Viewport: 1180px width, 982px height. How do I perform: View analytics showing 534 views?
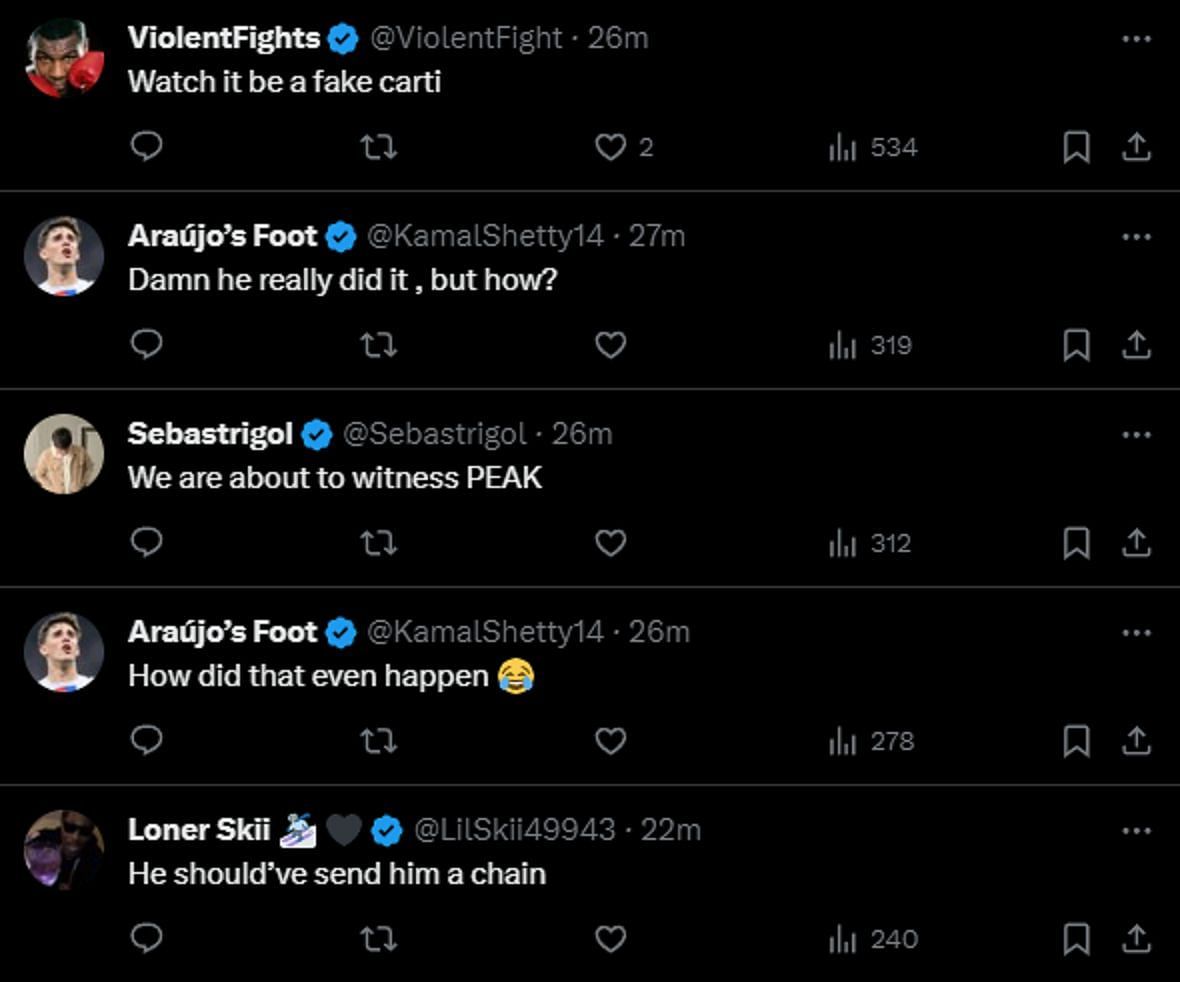click(872, 147)
